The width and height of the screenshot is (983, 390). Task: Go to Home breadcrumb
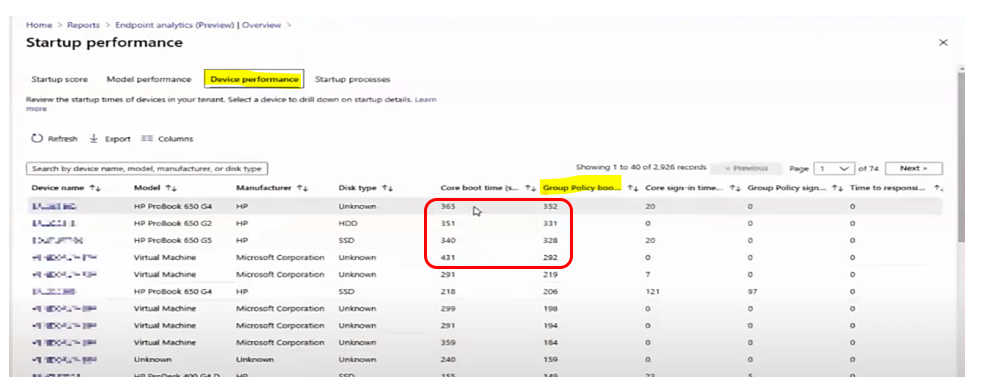tap(39, 25)
